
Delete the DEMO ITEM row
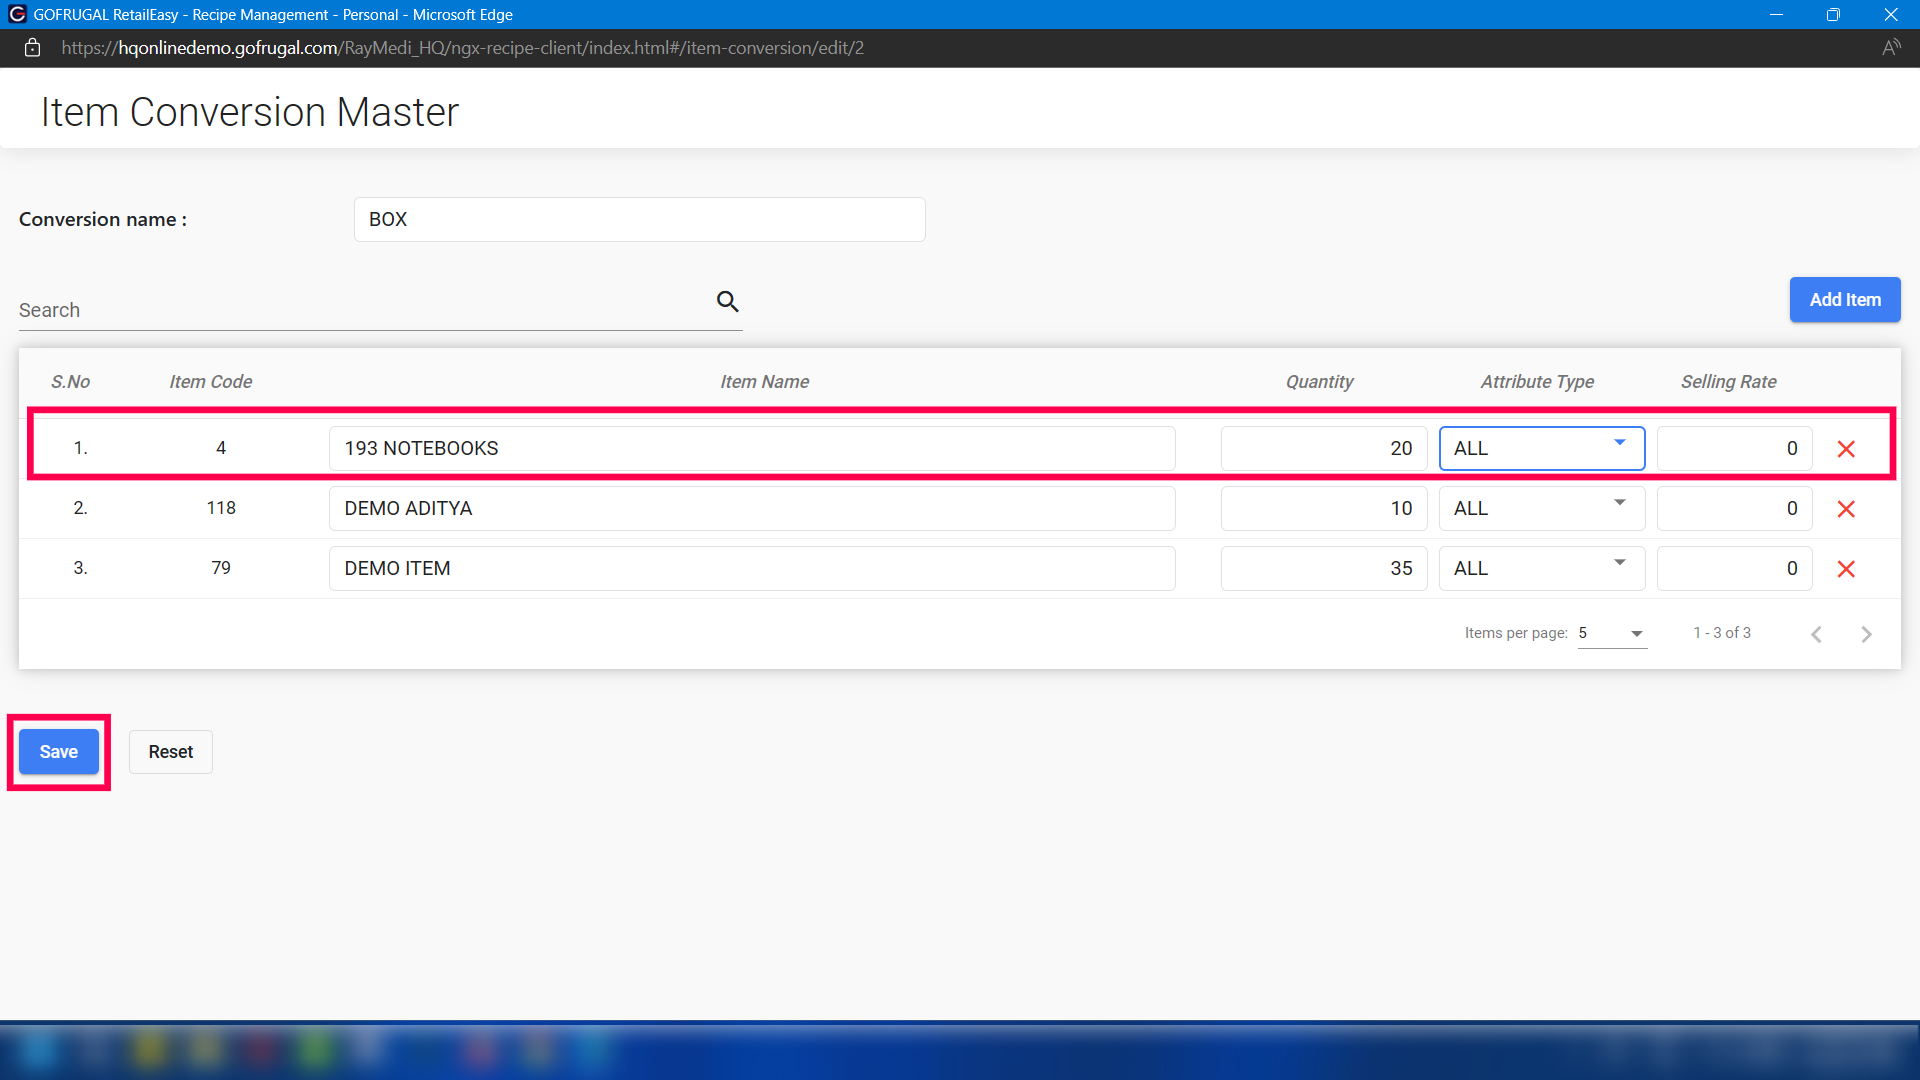(x=1846, y=569)
